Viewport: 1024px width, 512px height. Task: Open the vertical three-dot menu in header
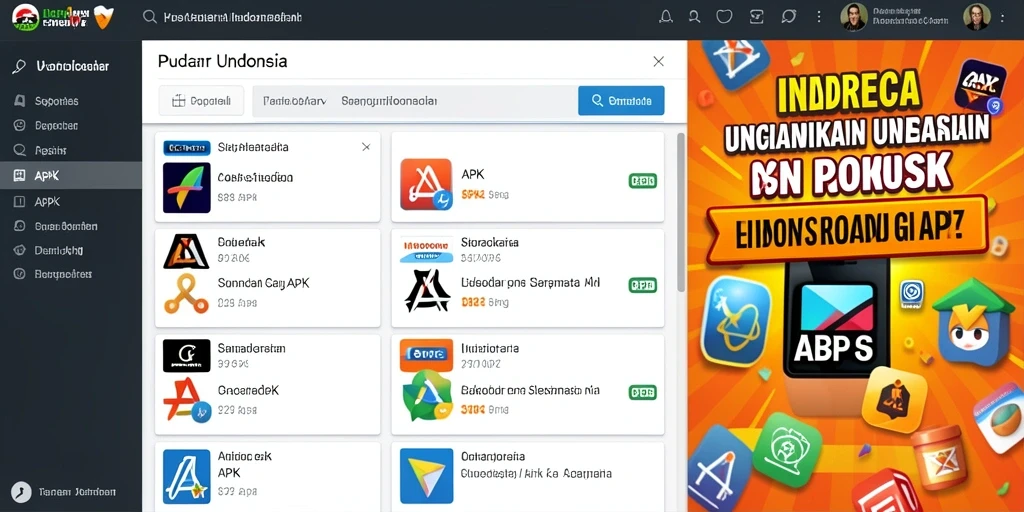[819, 16]
